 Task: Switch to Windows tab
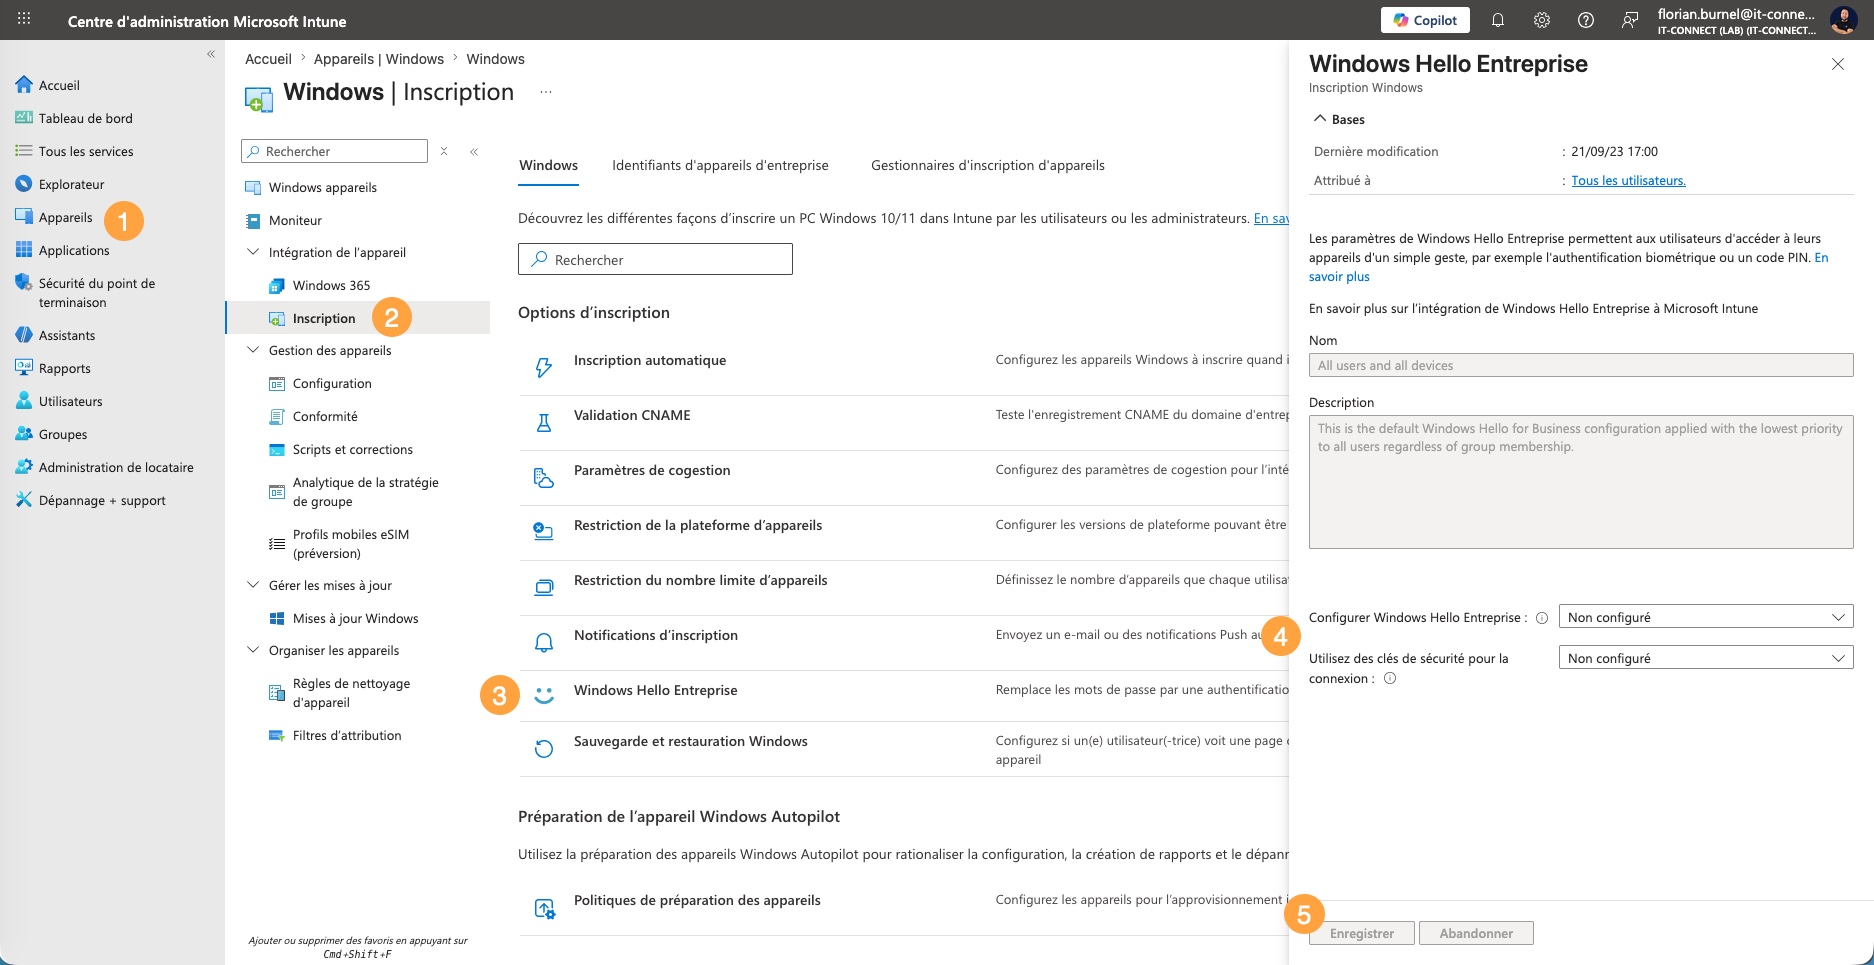pos(548,165)
